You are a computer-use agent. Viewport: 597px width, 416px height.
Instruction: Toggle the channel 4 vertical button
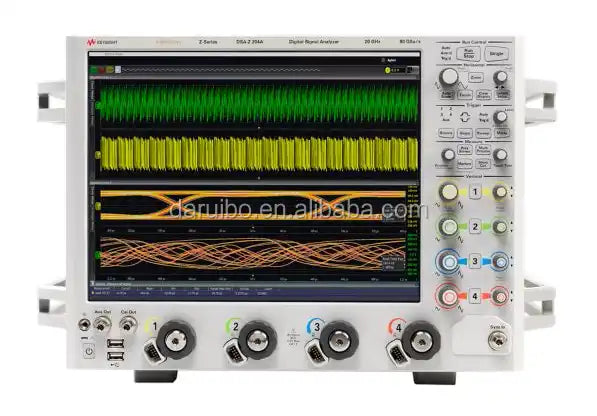tap(475, 296)
